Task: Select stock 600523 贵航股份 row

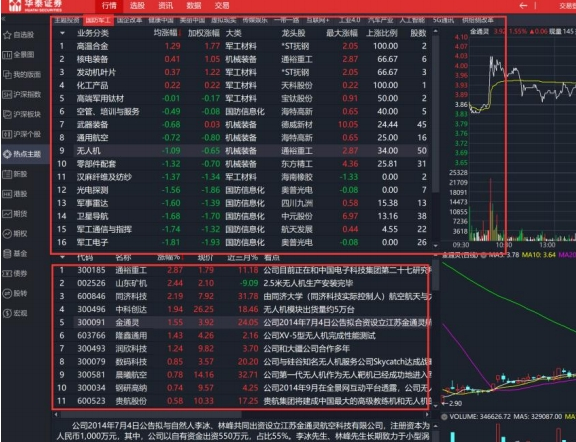Action: (x=242, y=401)
